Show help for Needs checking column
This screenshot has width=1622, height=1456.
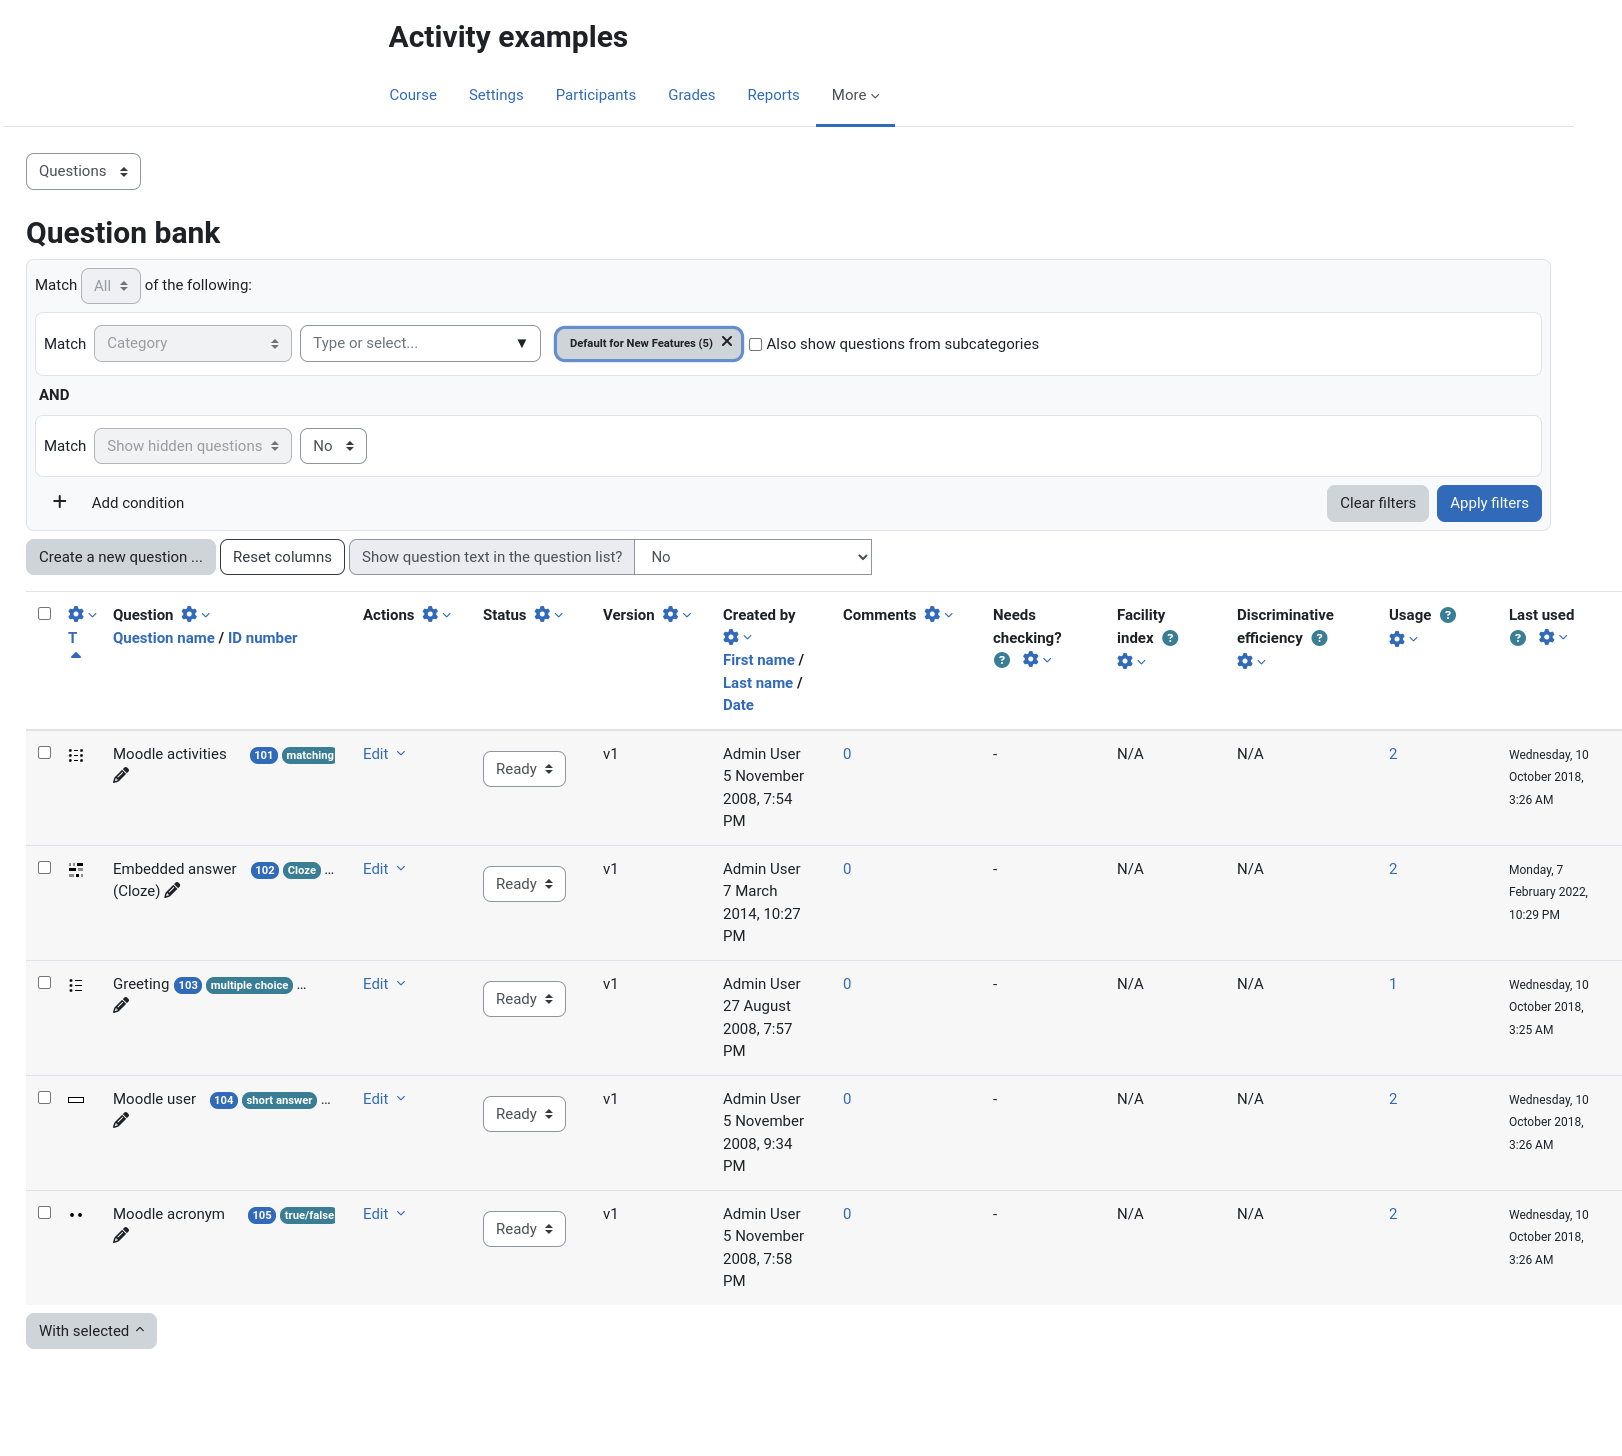click(1002, 660)
